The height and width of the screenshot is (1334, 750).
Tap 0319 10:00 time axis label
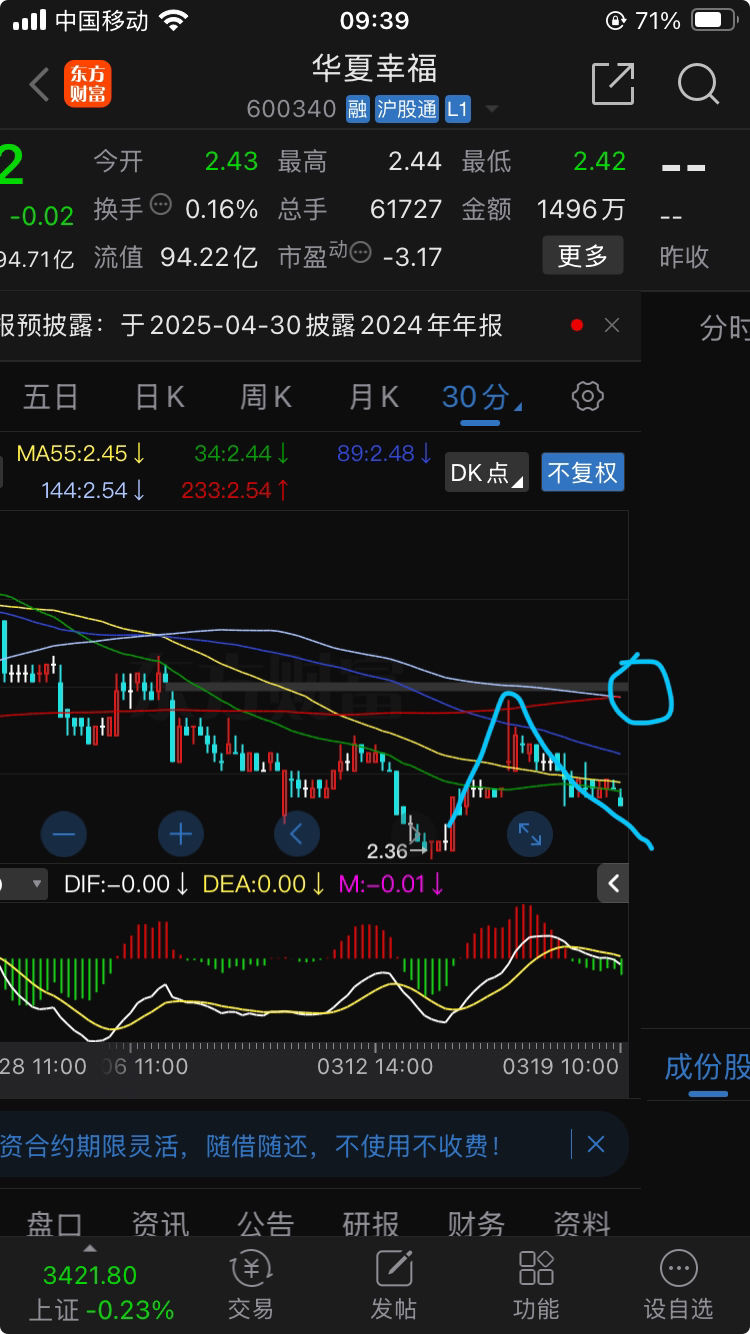560,1066
